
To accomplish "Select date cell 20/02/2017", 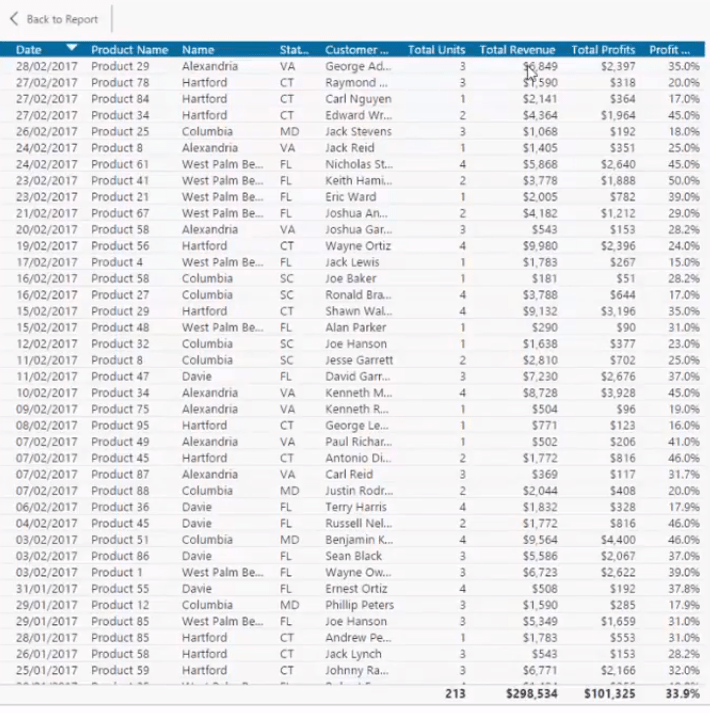I will (x=47, y=230).
